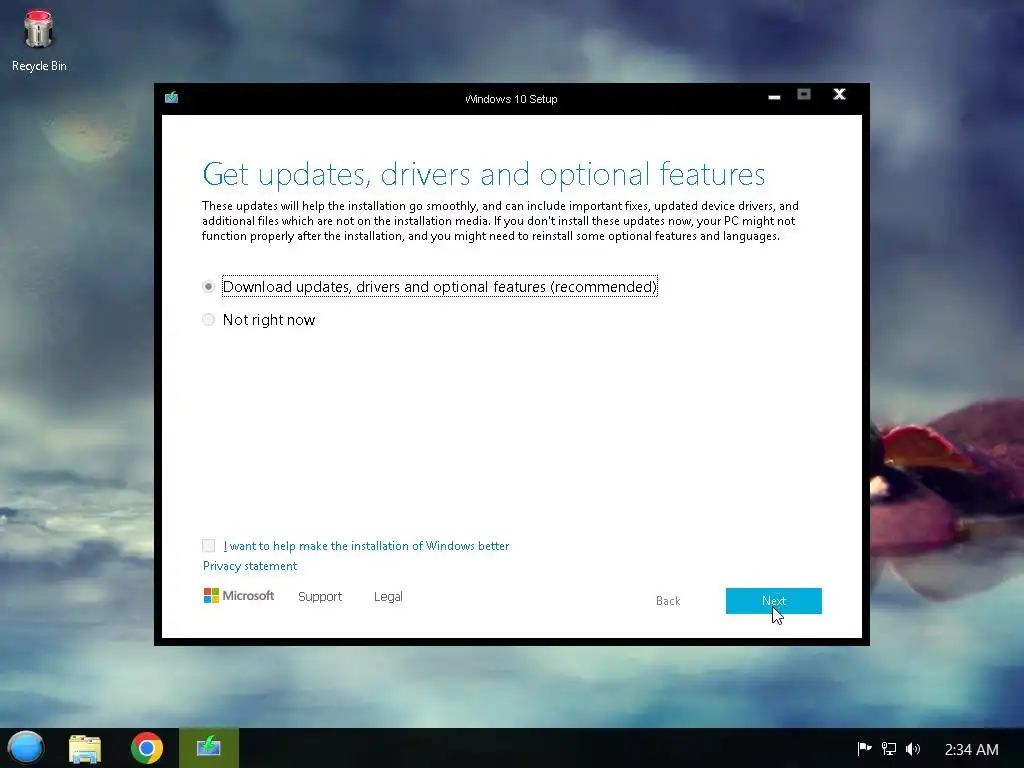Click the Microsoft logo in setup footer
Image resolution: width=1024 pixels, height=768 pixels.
239,596
